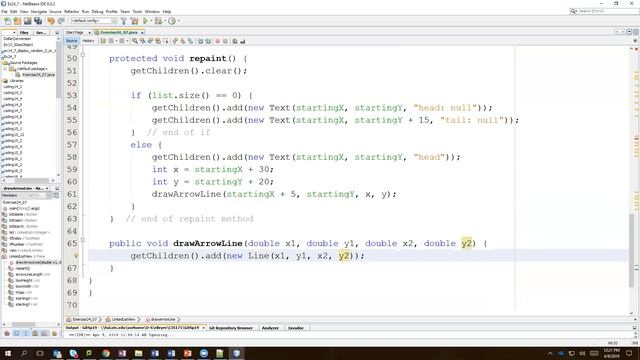The image size is (640, 360).
Task: Click Exercise24_07 in editor breadcrumb
Action: (85, 319)
